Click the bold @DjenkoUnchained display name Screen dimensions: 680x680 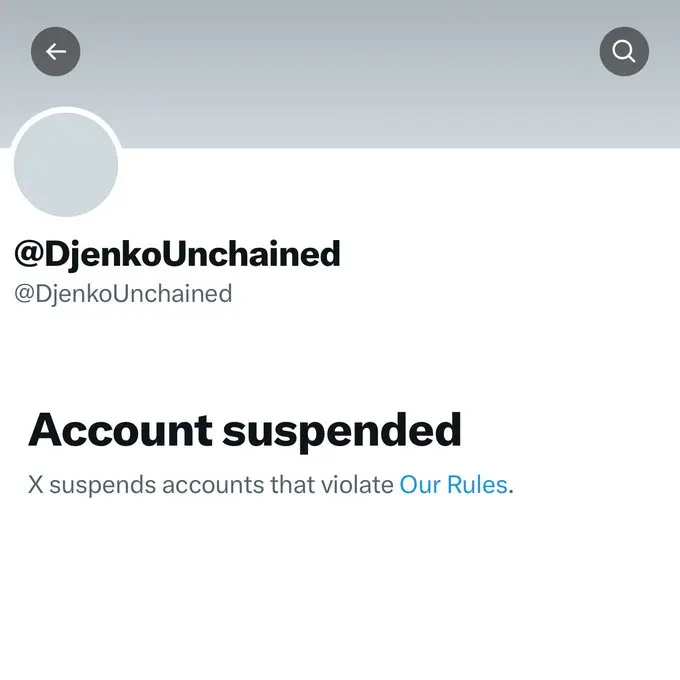[177, 254]
